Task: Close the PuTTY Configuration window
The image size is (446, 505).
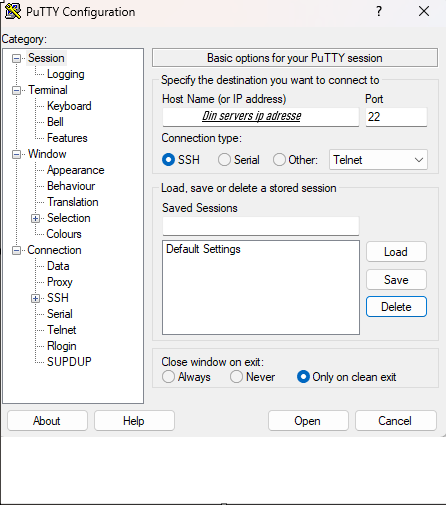Action: pos(424,12)
